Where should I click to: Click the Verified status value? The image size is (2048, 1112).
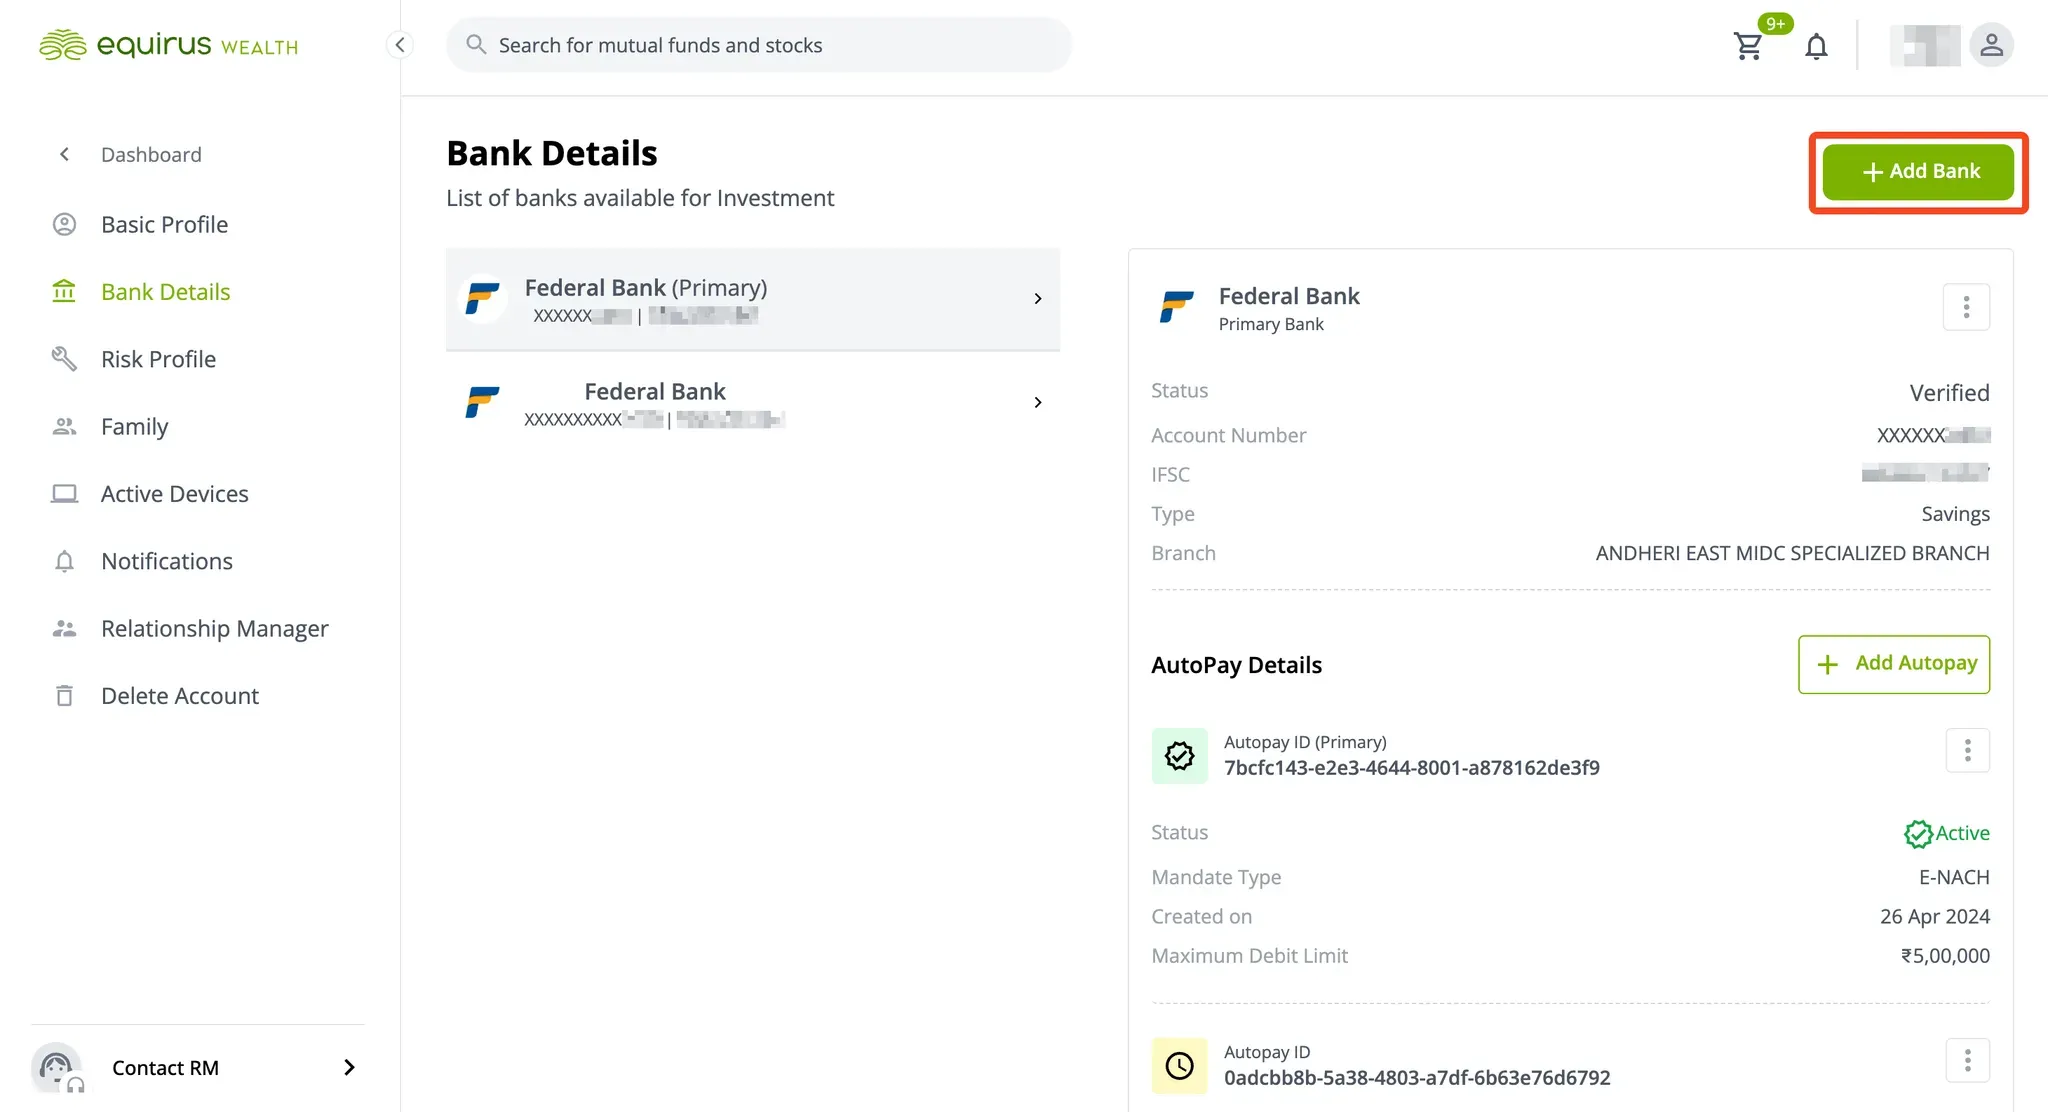(1949, 392)
